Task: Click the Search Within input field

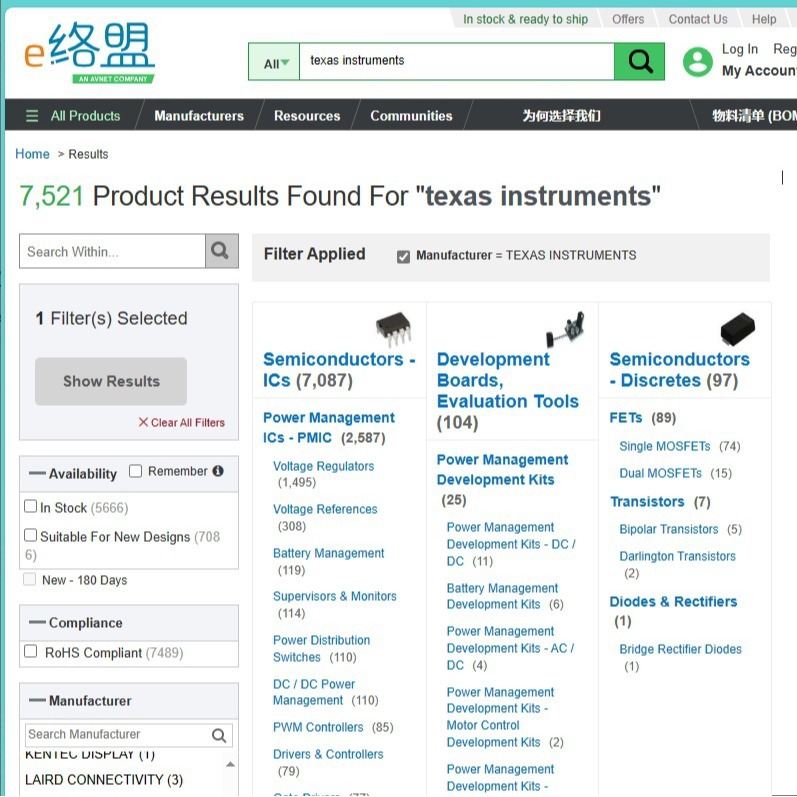Action: click(x=112, y=251)
